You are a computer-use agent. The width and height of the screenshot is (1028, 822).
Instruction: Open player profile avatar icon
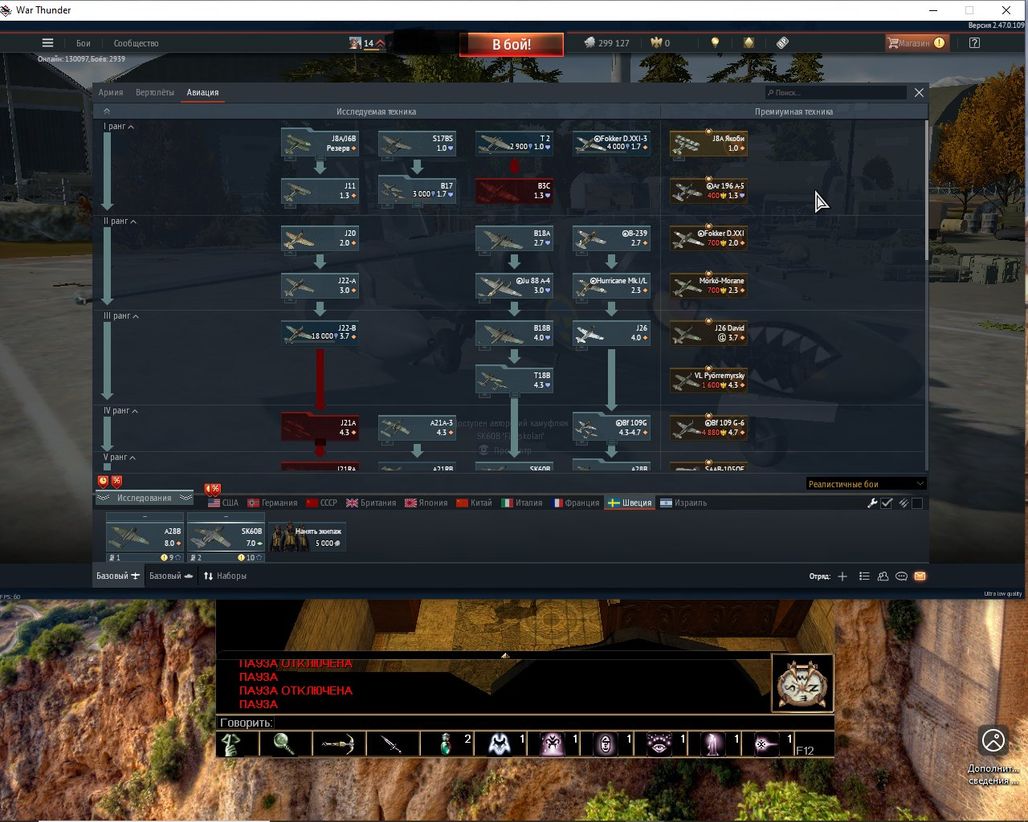[x=355, y=43]
